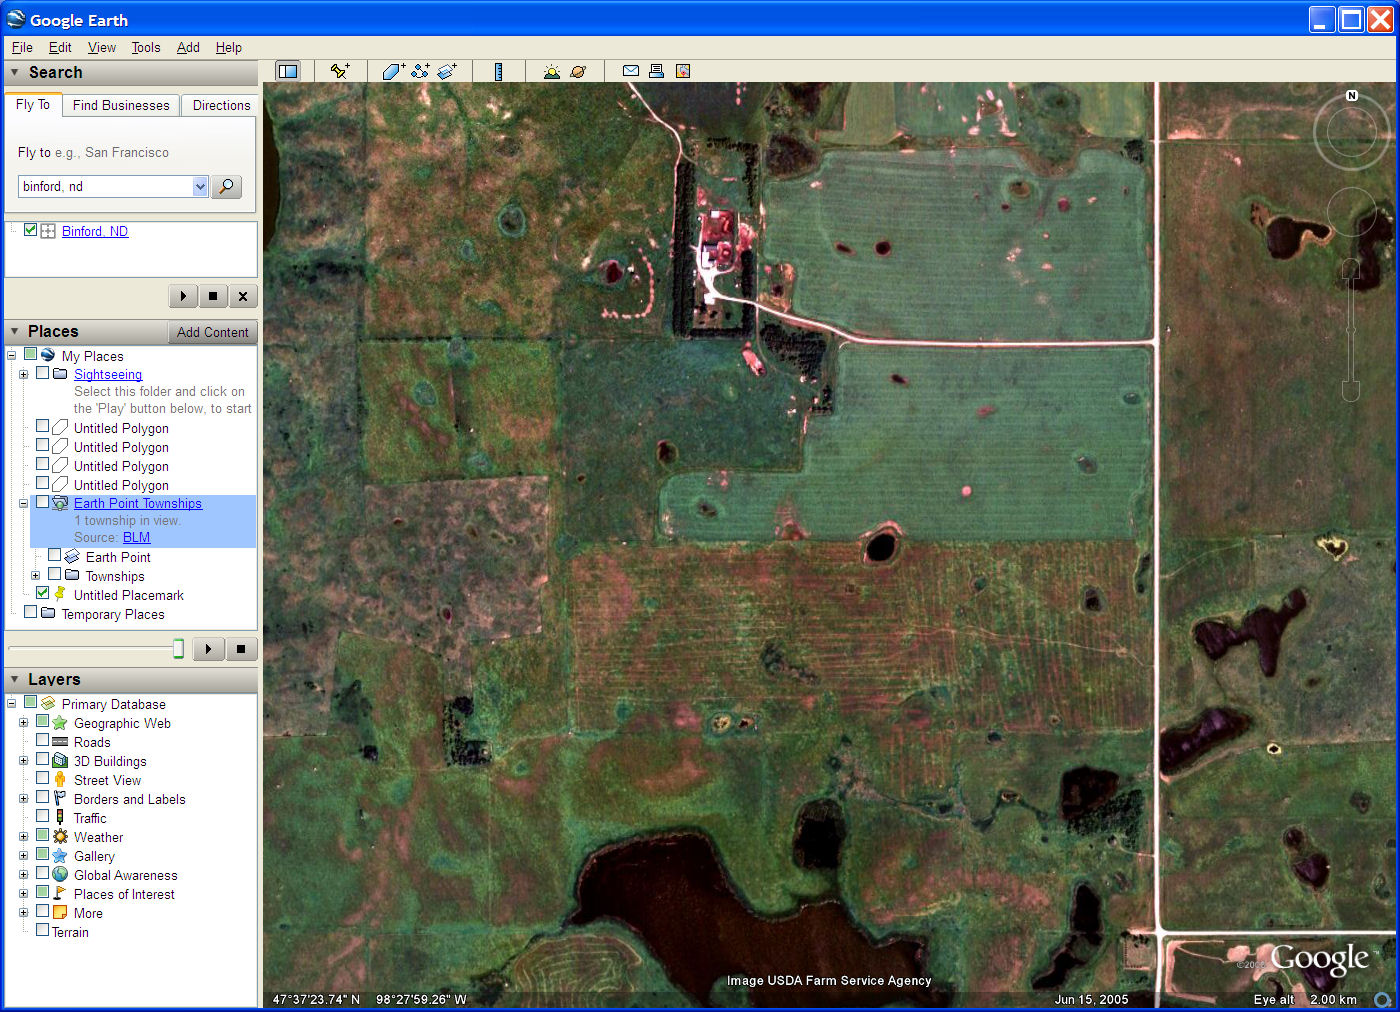
Task: Switch to the Find Businesses tab
Action: click(x=121, y=105)
